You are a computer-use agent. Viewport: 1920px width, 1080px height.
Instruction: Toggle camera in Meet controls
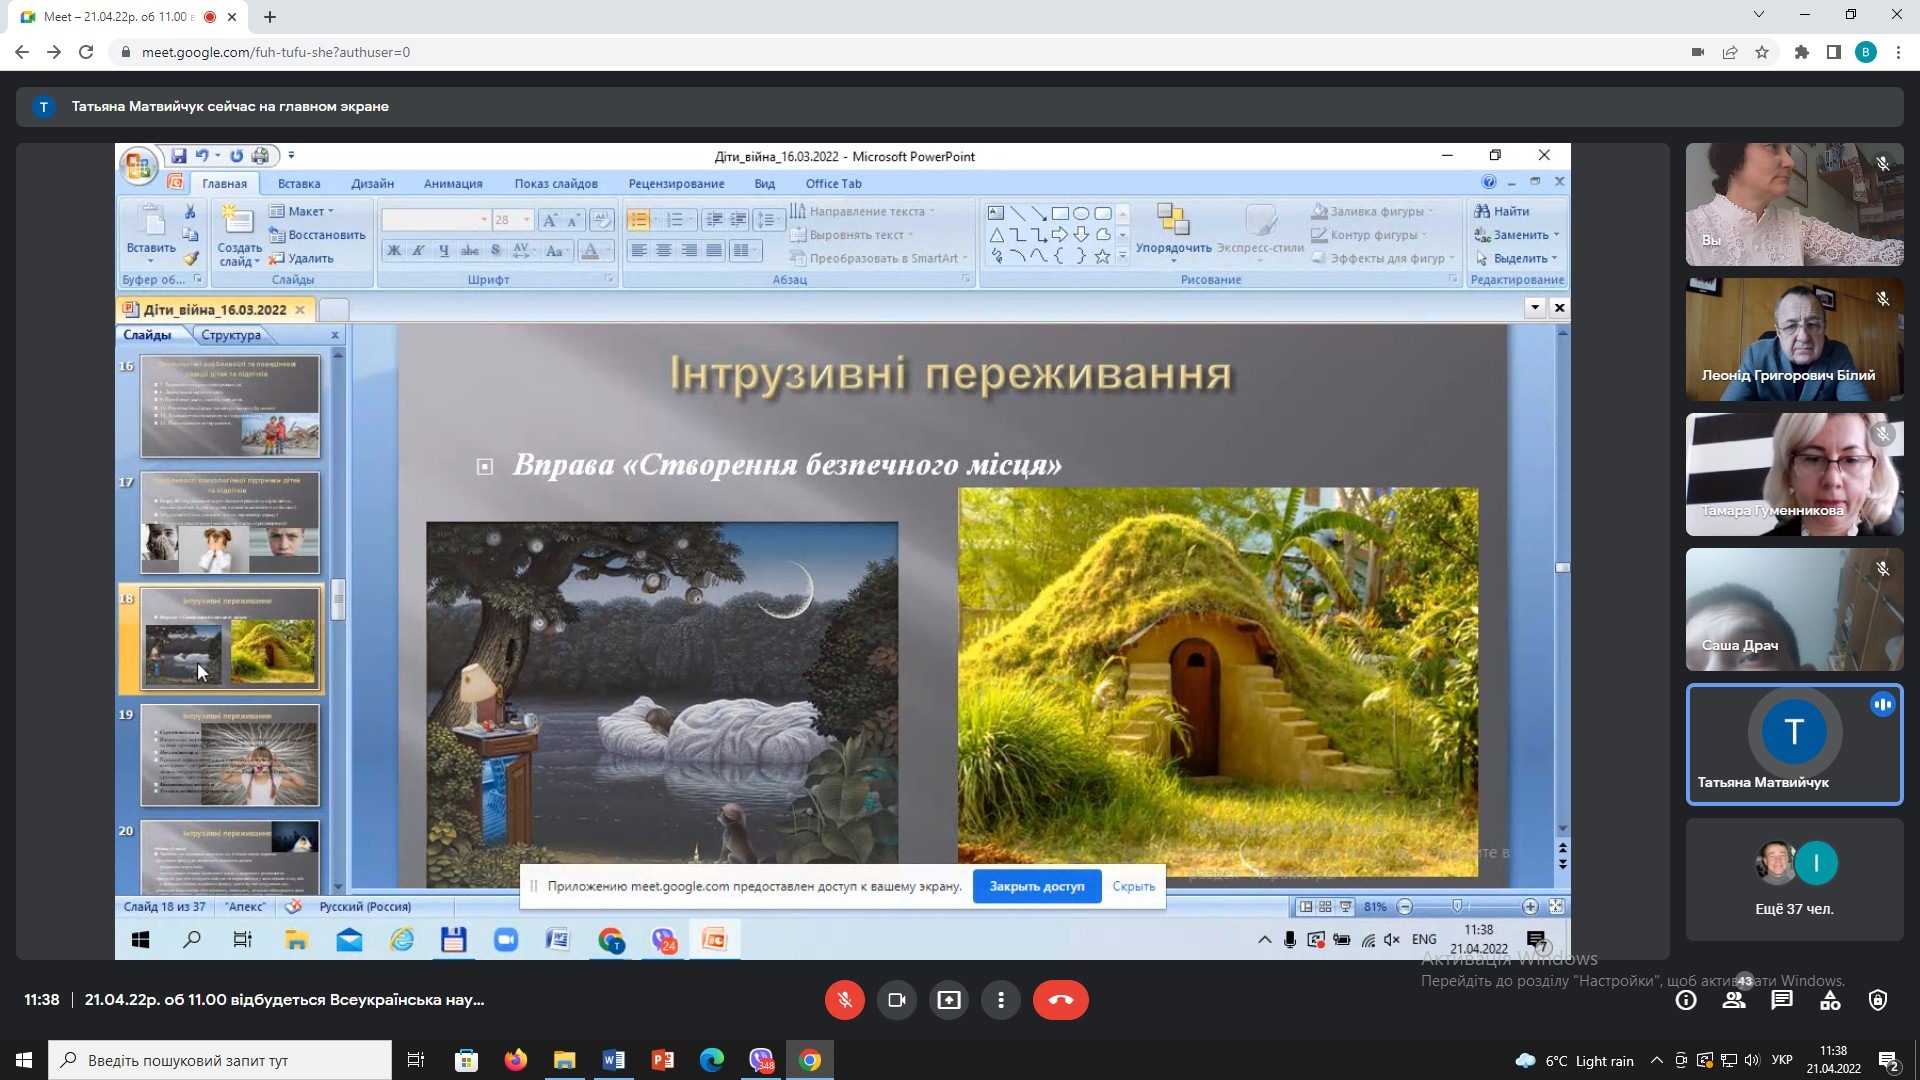click(x=897, y=1000)
